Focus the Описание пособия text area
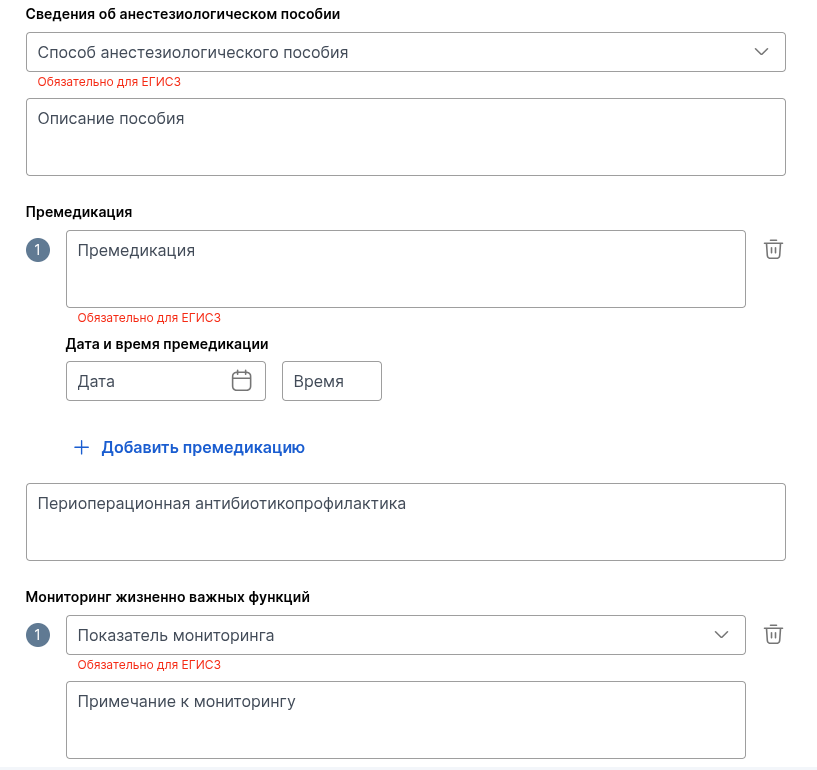Image resolution: width=817 pixels, height=770 pixels. pyautogui.click(x=406, y=137)
